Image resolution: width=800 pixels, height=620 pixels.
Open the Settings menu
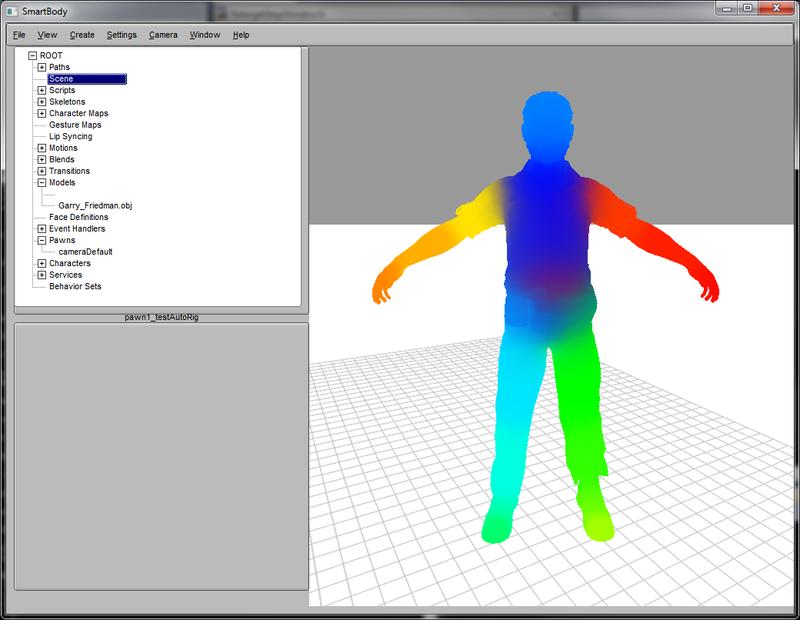(121, 35)
